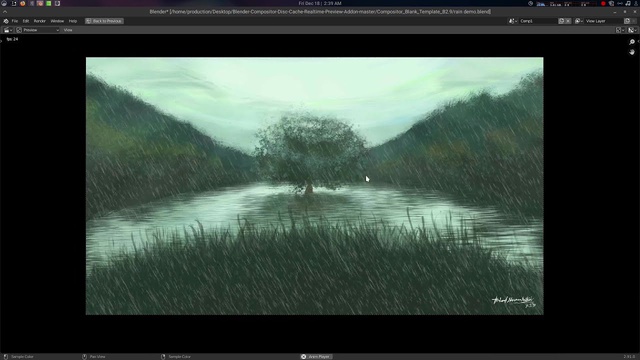Open the Window menu

57,21
